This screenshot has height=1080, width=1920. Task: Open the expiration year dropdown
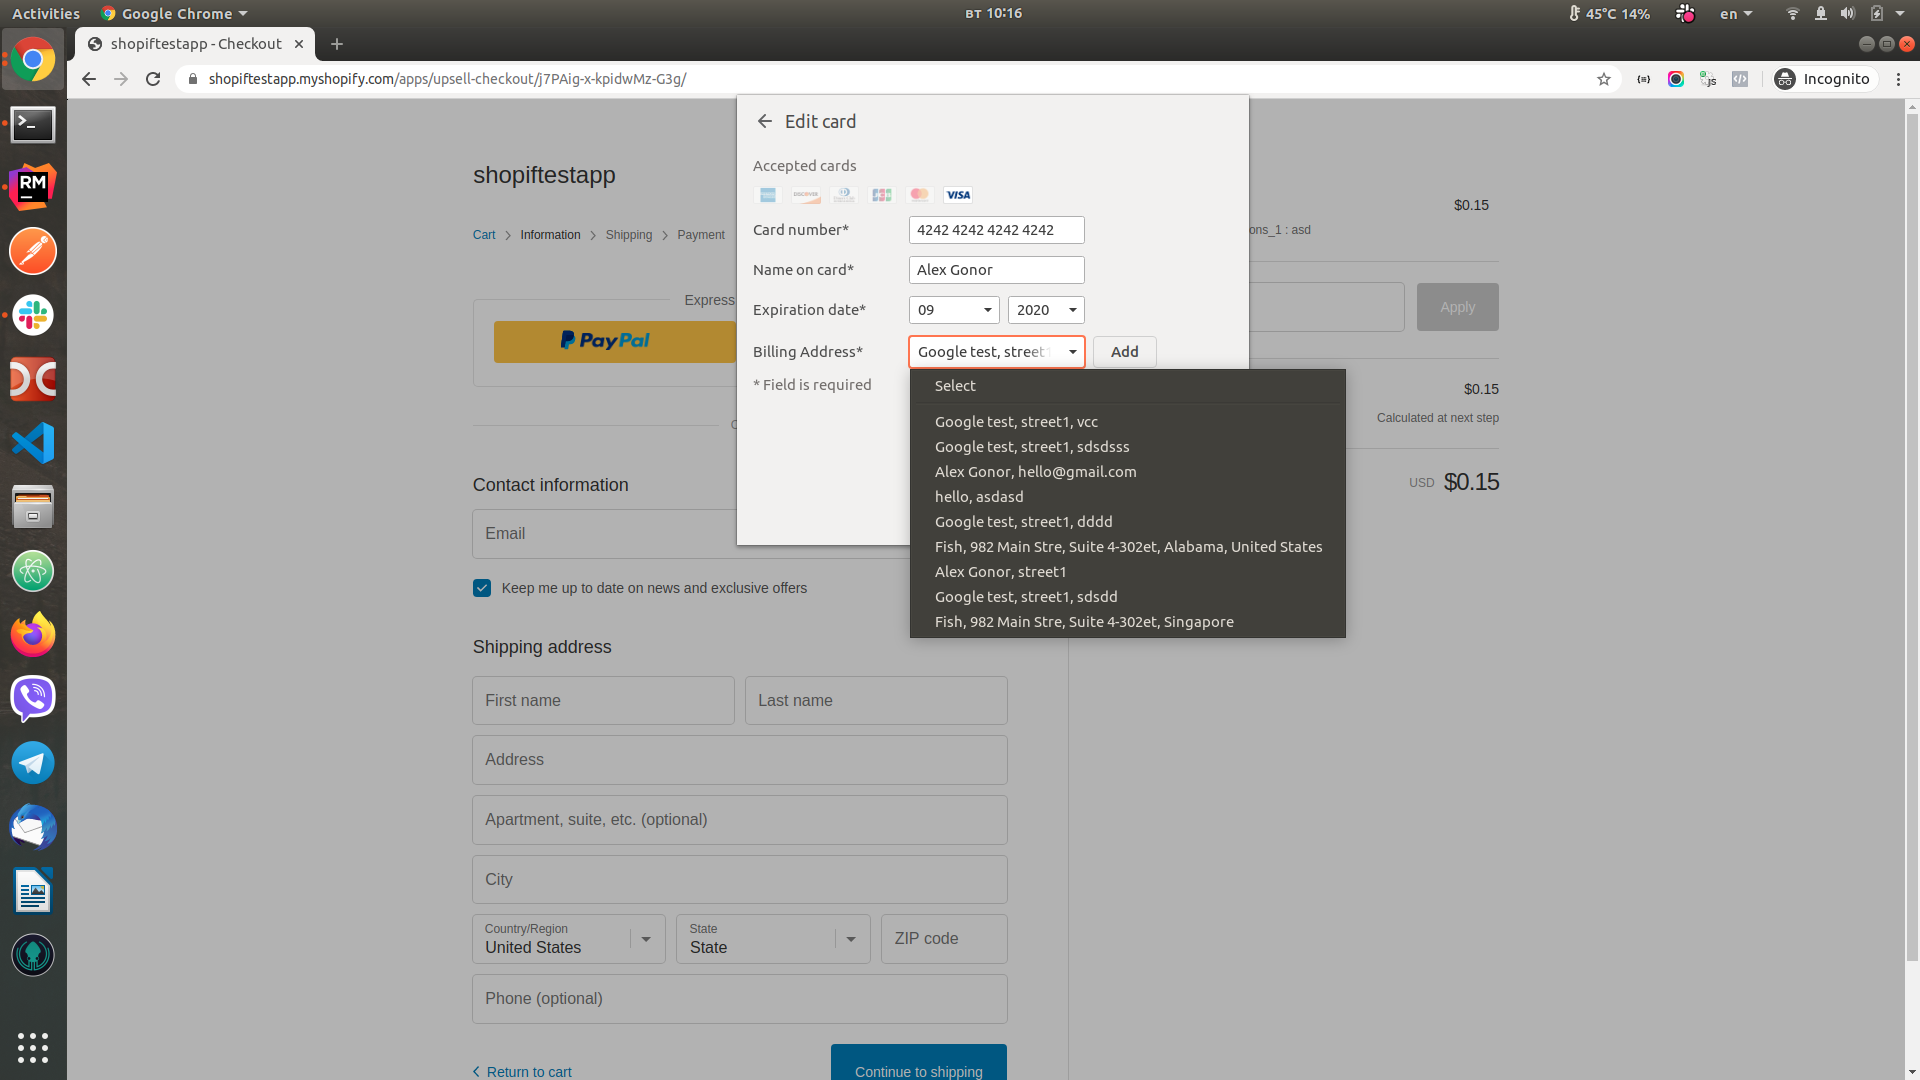click(x=1046, y=310)
